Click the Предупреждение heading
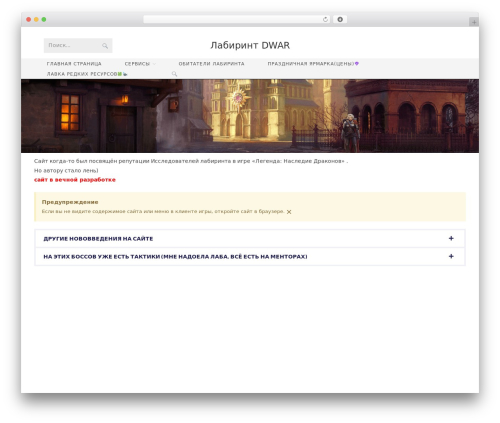The image size is (500, 423). pyautogui.click(x=70, y=202)
